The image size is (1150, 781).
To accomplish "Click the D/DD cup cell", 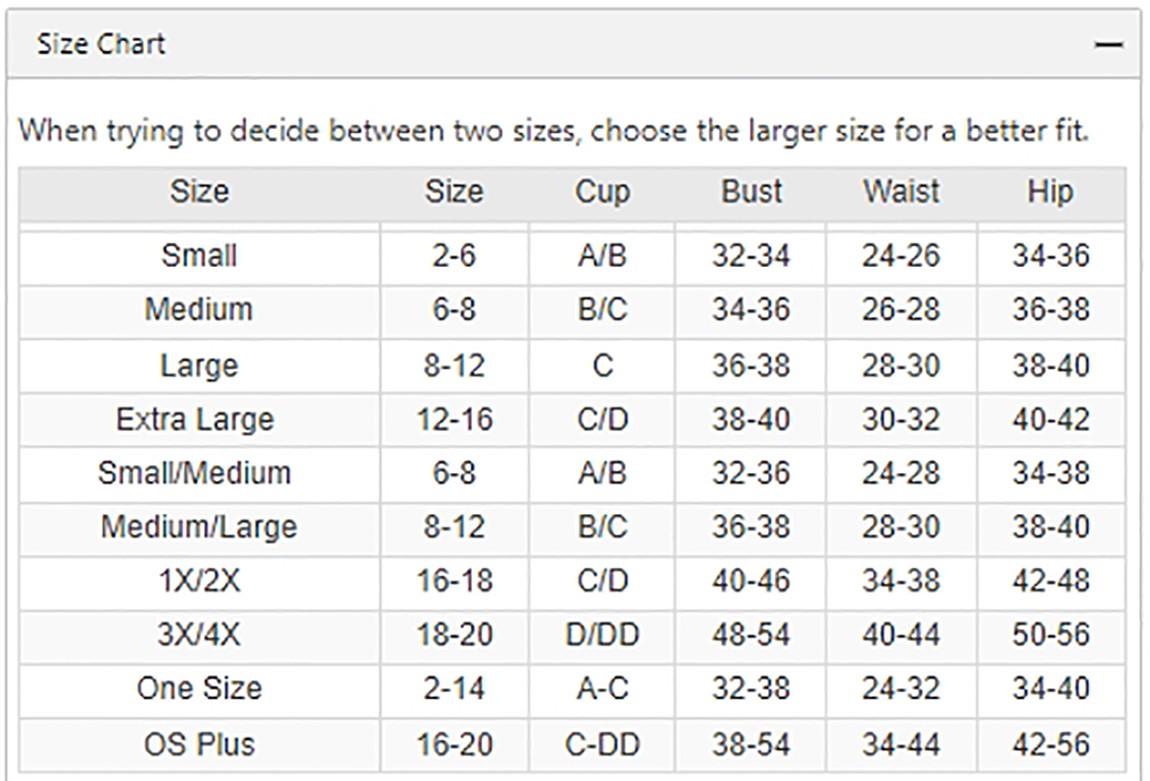I will pyautogui.click(x=602, y=634).
